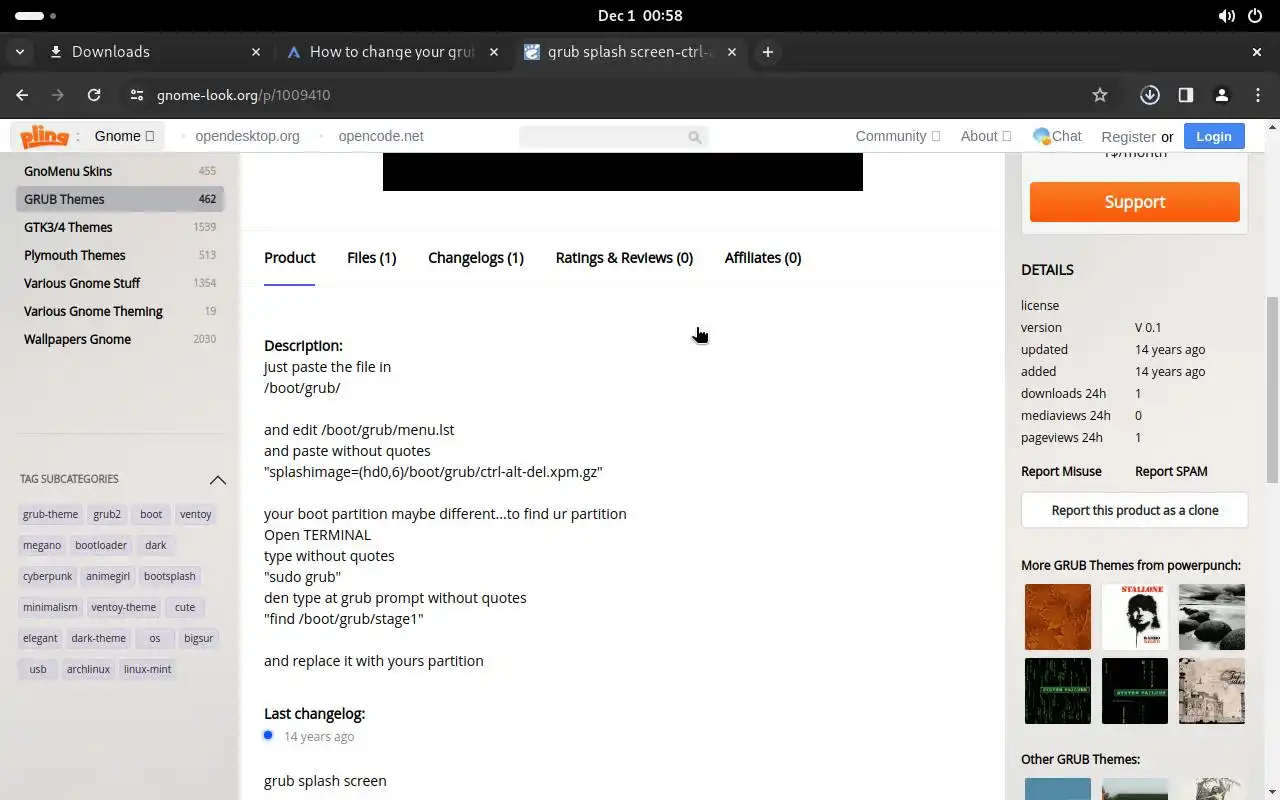The image size is (1280, 800).
Task: Open the opencode.net link
Action: 381,136
